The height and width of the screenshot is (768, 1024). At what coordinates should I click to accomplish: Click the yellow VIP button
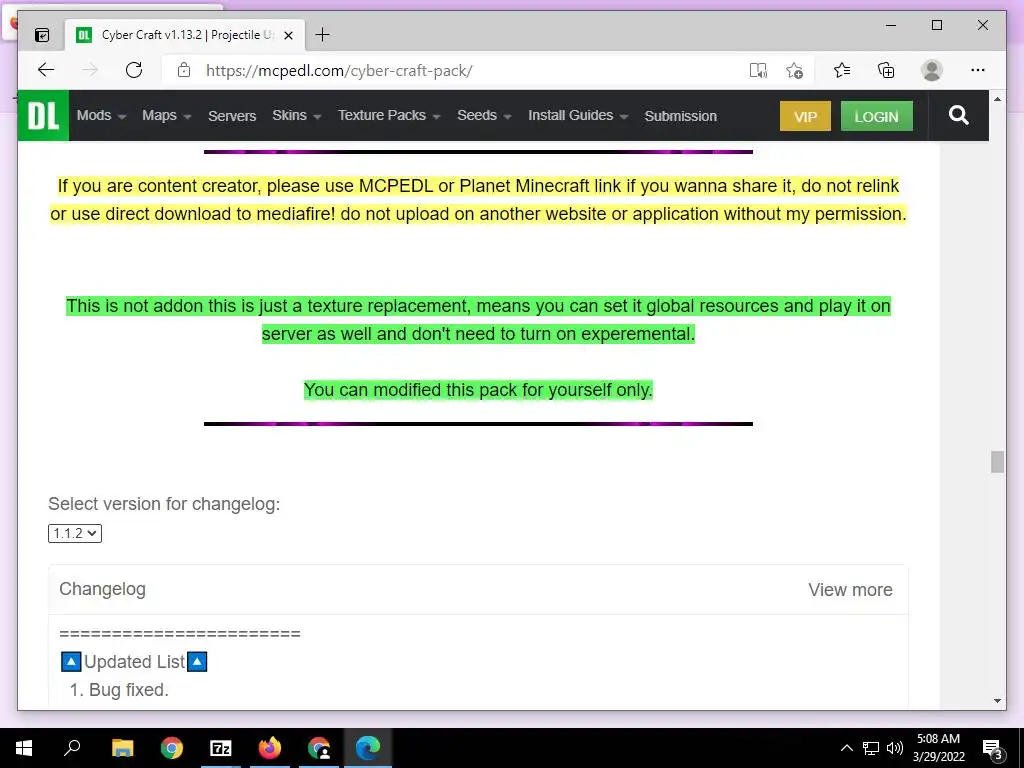coord(805,116)
